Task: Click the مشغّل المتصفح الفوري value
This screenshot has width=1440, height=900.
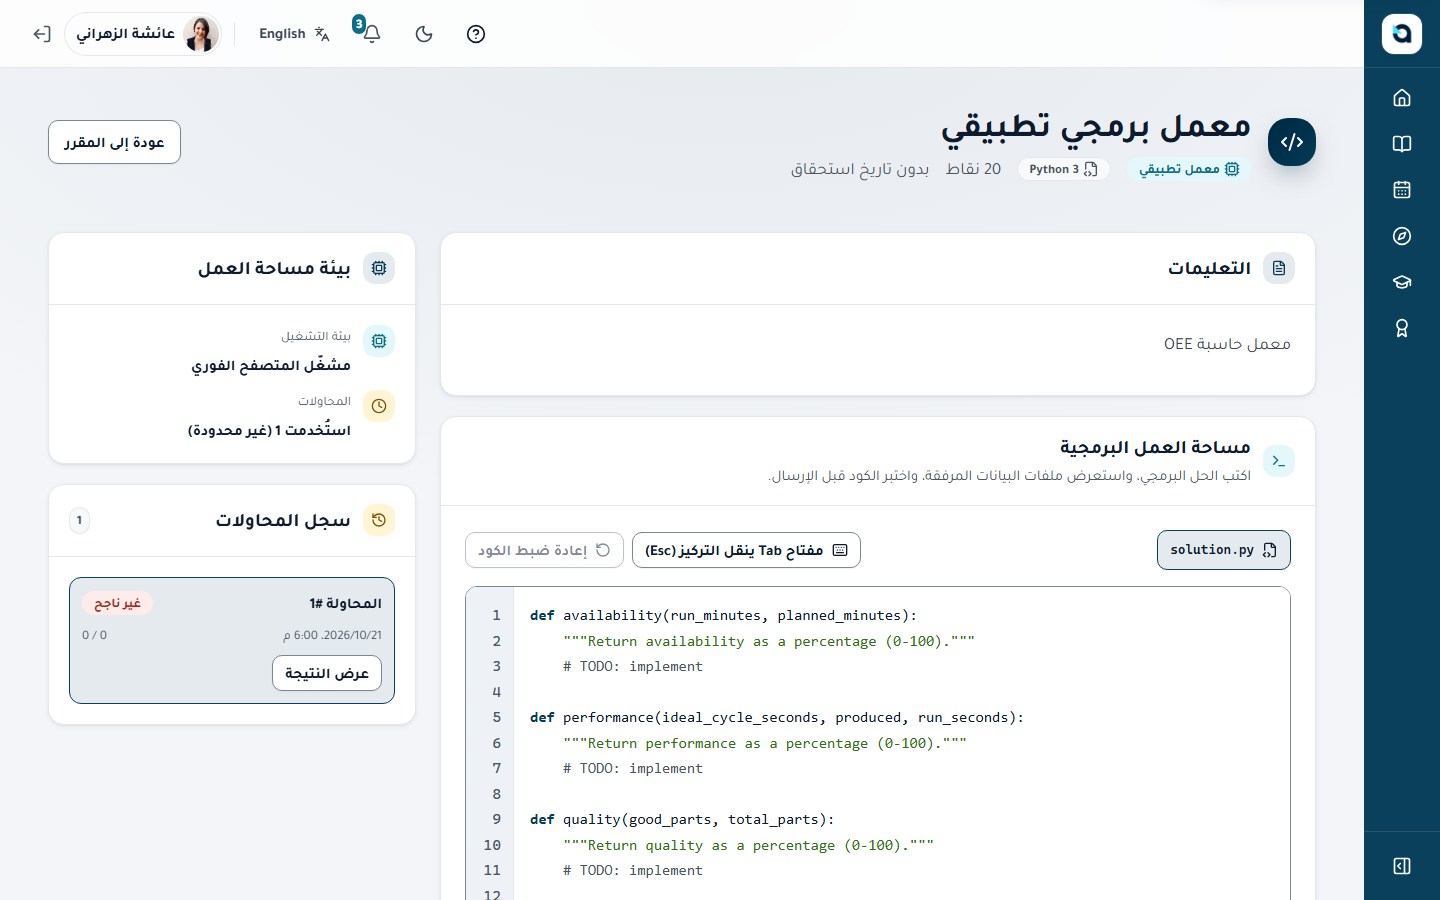Action: (x=271, y=365)
